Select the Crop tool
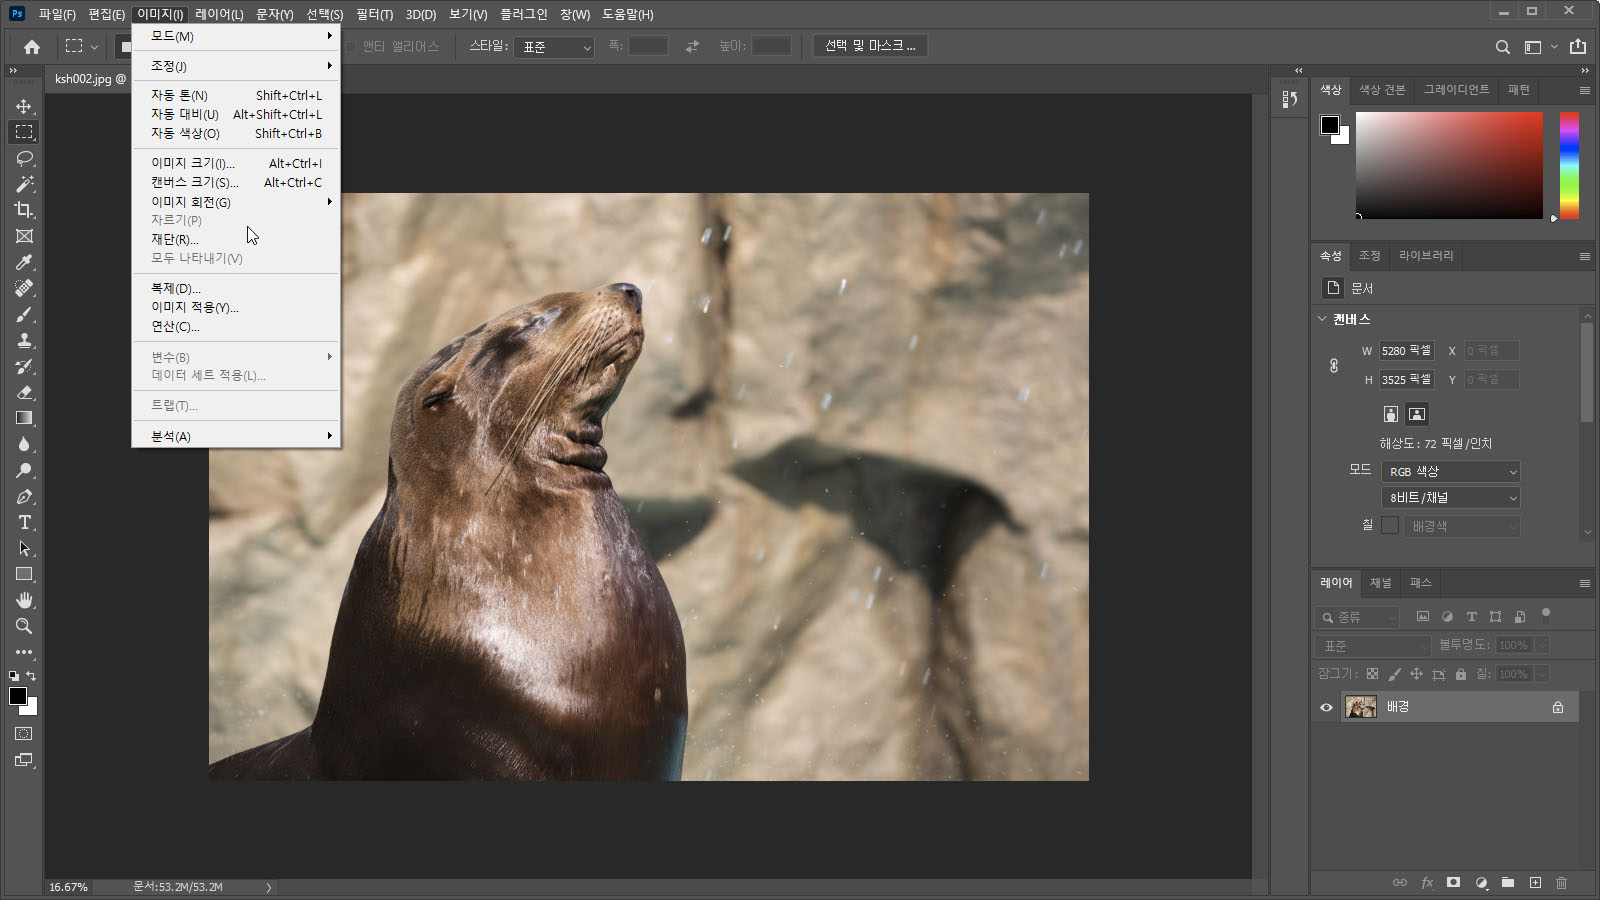 (24, 210)
